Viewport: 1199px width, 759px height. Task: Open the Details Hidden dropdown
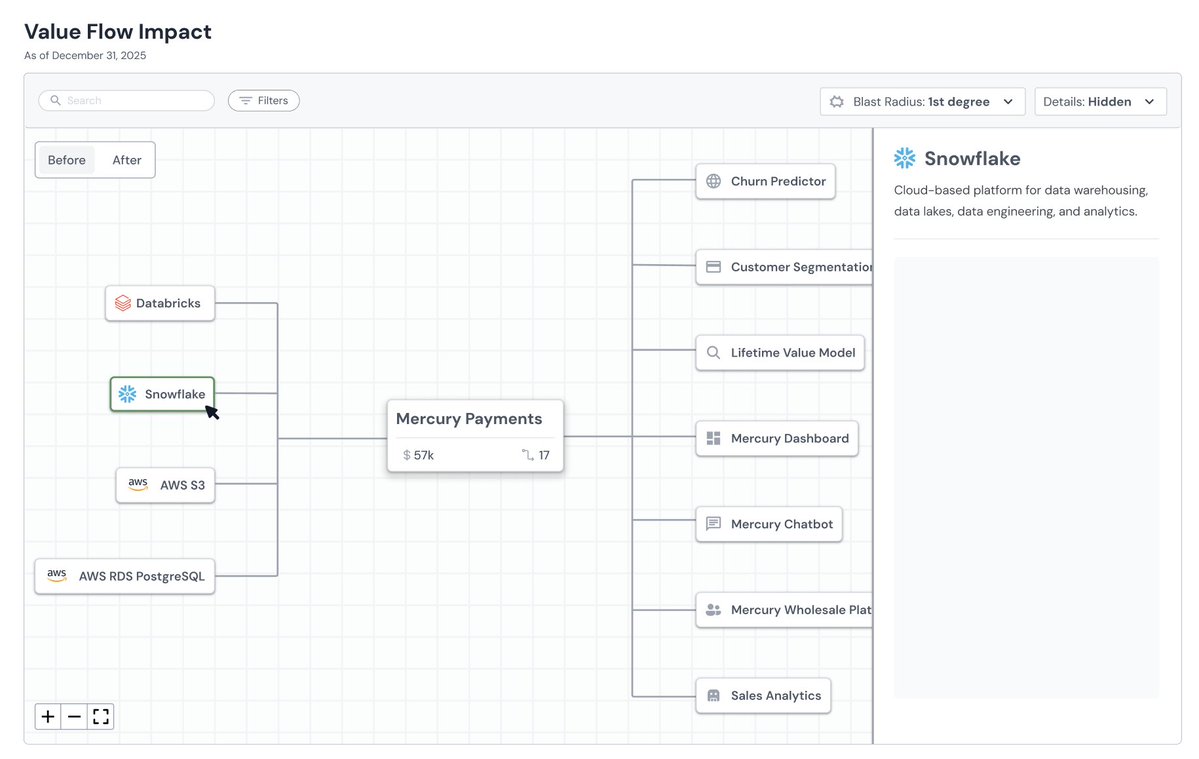coord(1100,102)
